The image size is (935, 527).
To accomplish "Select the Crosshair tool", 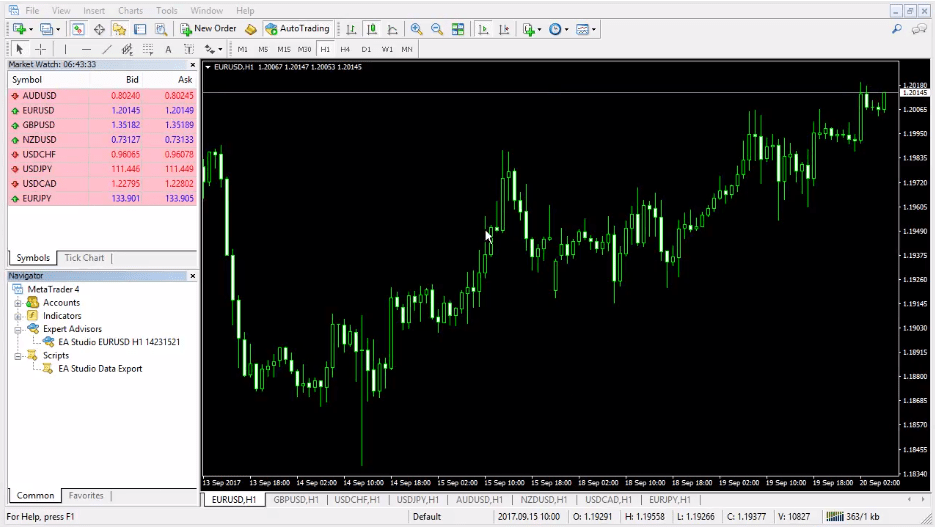I will pos(40,49).
